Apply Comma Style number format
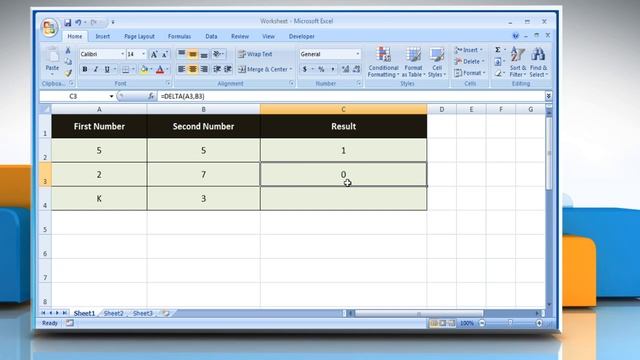 coord(333,69)
